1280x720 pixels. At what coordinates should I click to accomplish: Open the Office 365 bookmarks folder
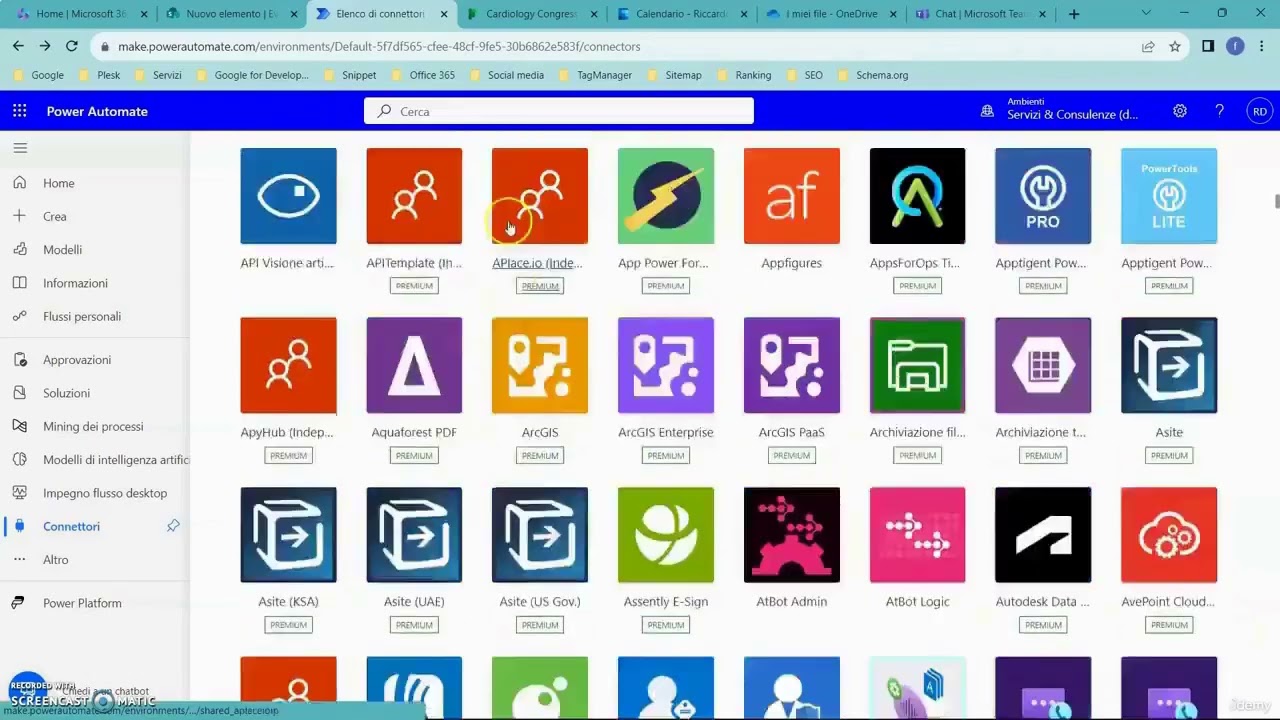422,75
